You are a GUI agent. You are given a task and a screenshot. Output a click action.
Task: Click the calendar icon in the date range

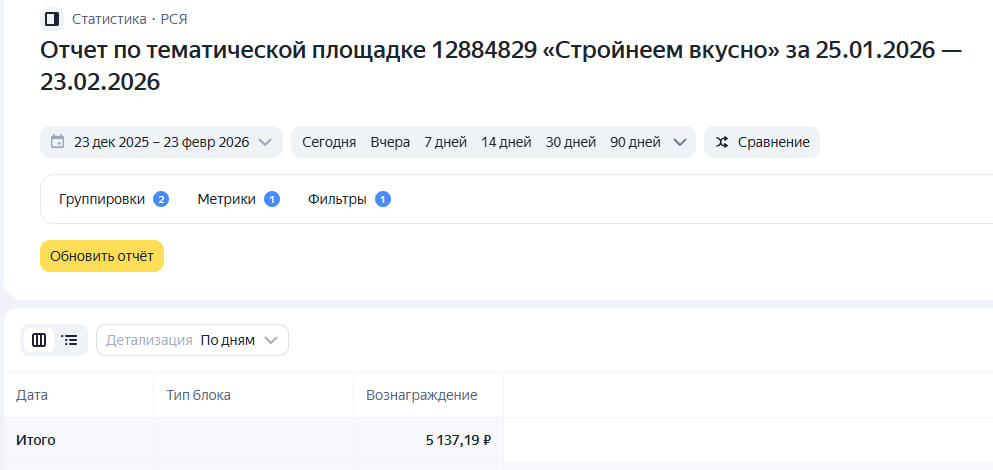pos(57,142)
